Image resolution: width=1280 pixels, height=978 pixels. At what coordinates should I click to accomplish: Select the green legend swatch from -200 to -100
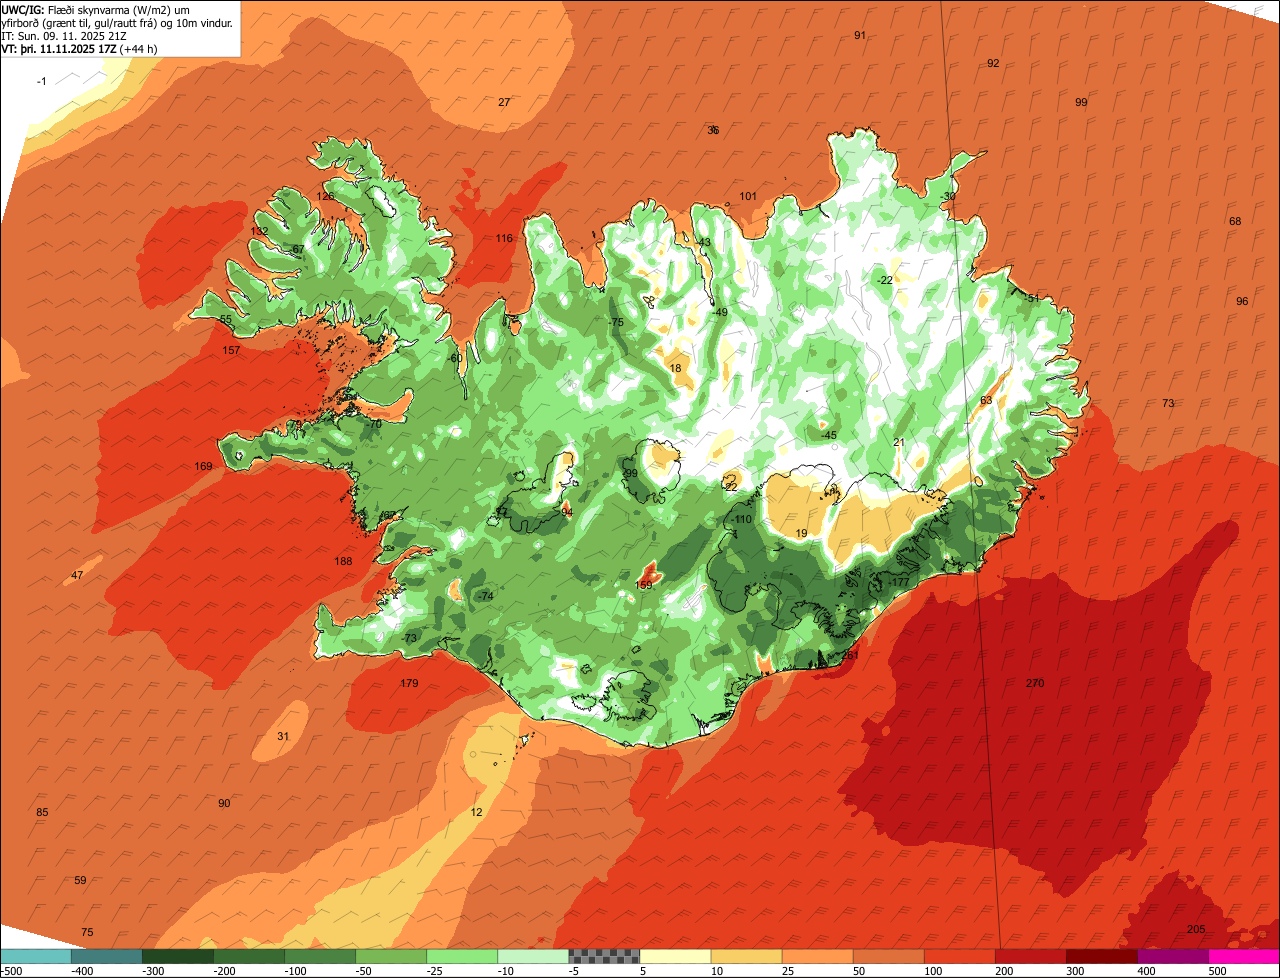point(248,956)
